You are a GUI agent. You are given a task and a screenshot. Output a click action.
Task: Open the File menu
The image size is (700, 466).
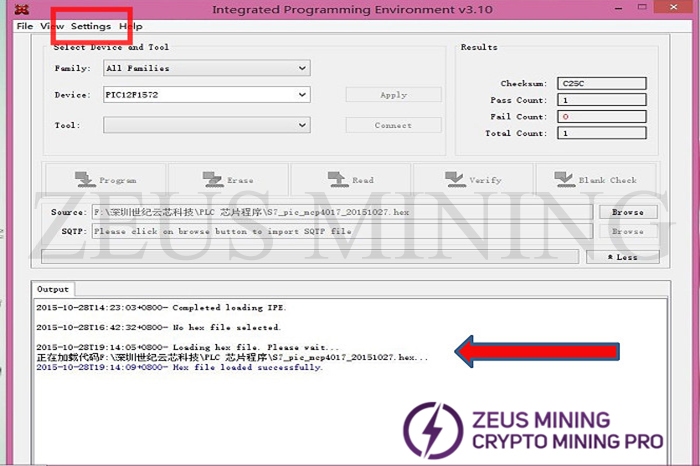tap(24, 26)
